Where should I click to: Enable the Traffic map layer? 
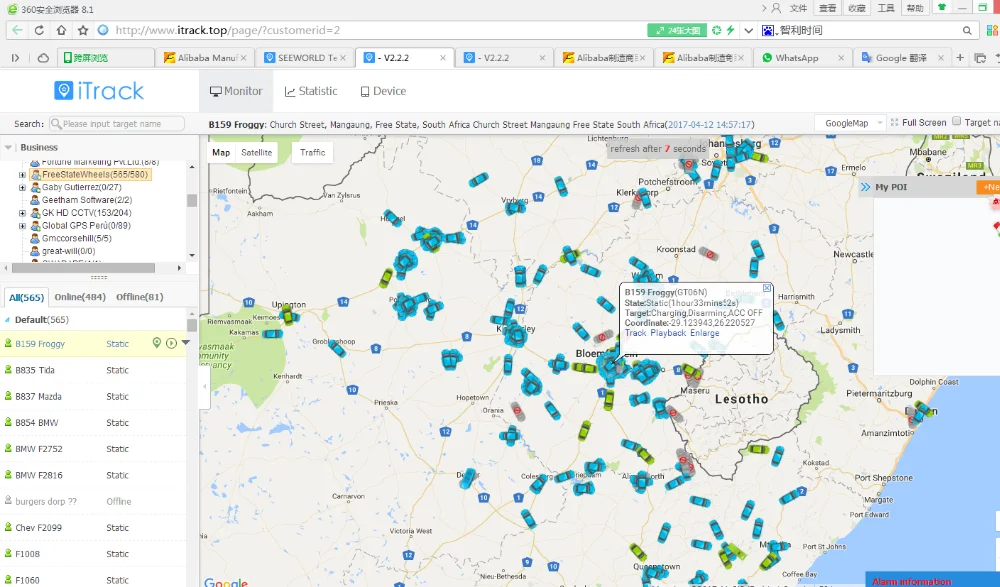313,153
